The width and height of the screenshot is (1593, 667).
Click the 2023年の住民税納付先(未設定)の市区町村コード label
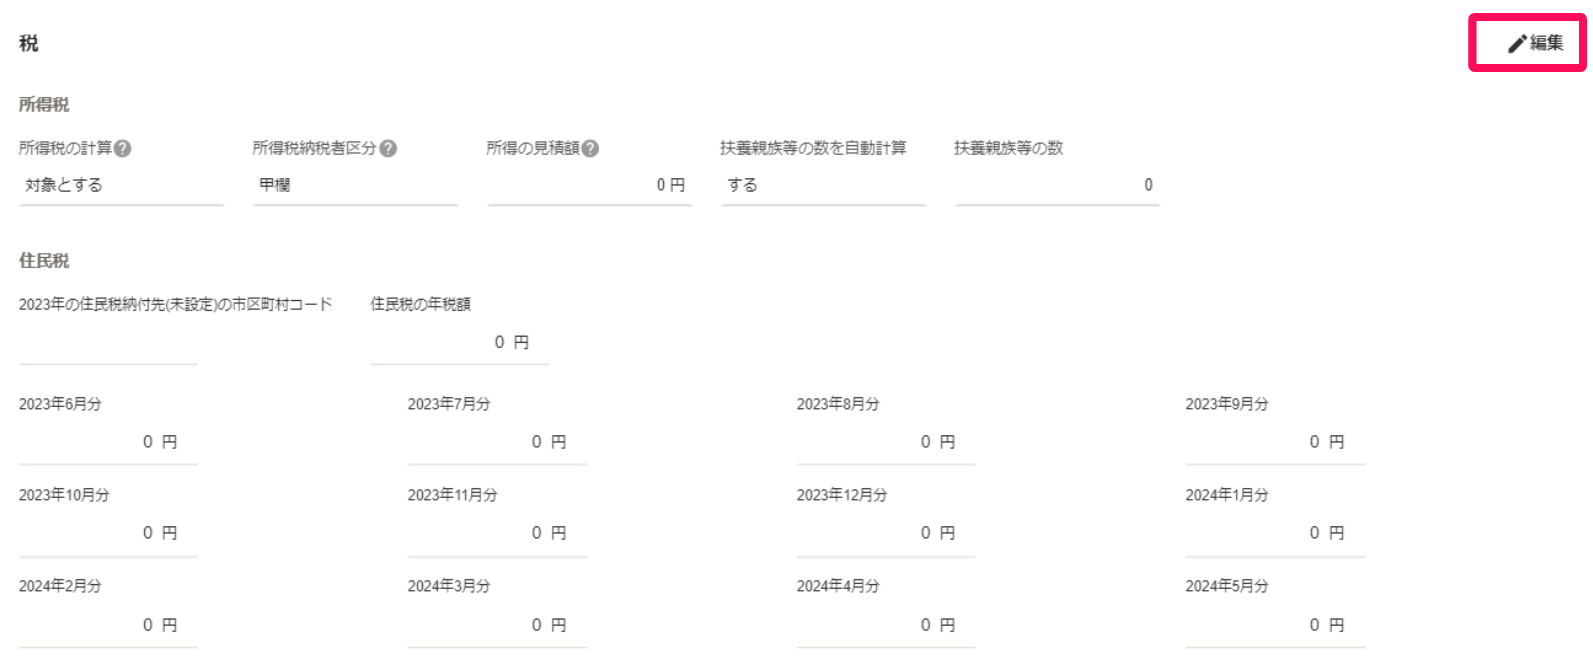tap(176, 304)
